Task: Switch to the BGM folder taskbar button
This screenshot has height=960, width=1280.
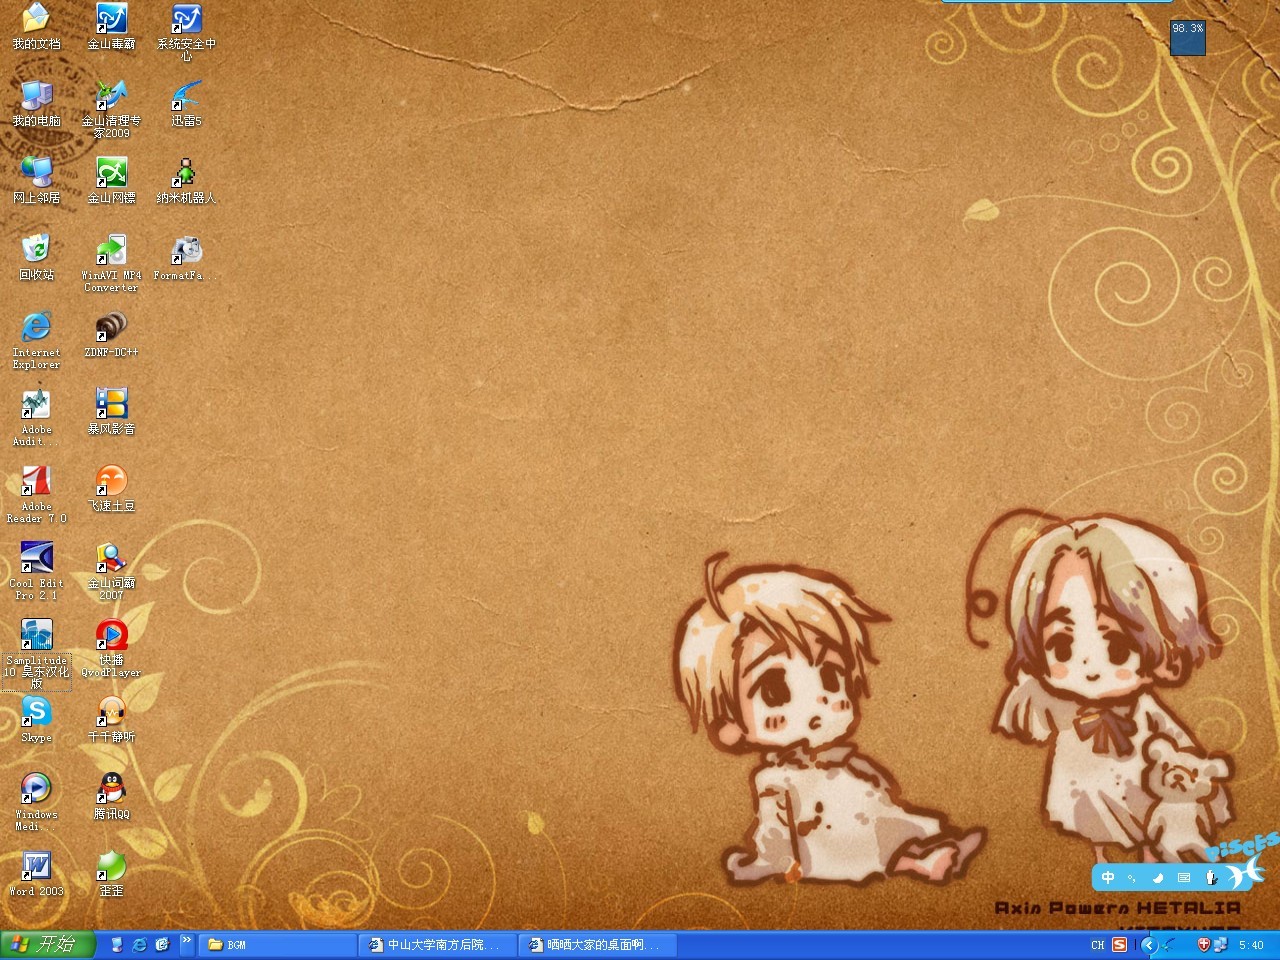Action: [277, 945]
